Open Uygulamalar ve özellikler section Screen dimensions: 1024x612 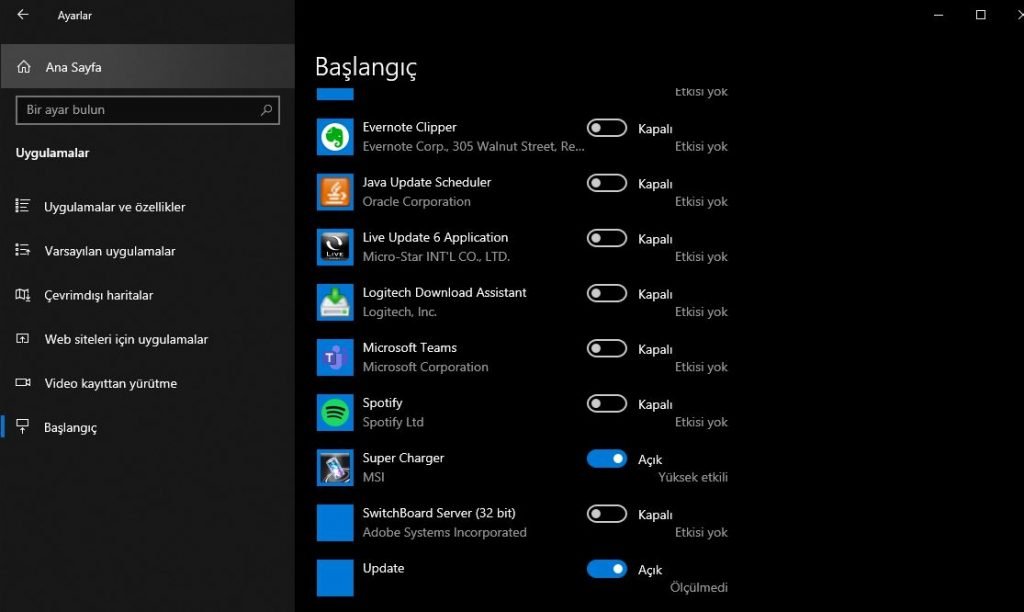tap(114, 207)
